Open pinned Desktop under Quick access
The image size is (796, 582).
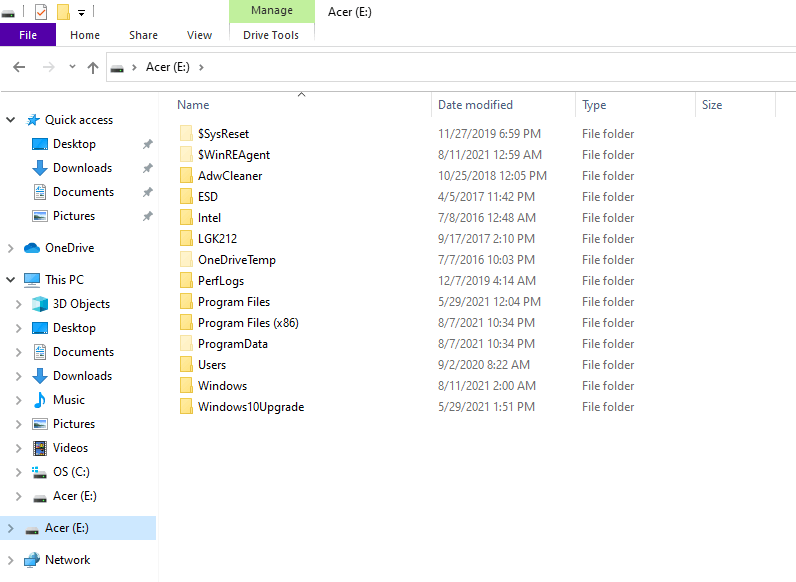74,144
